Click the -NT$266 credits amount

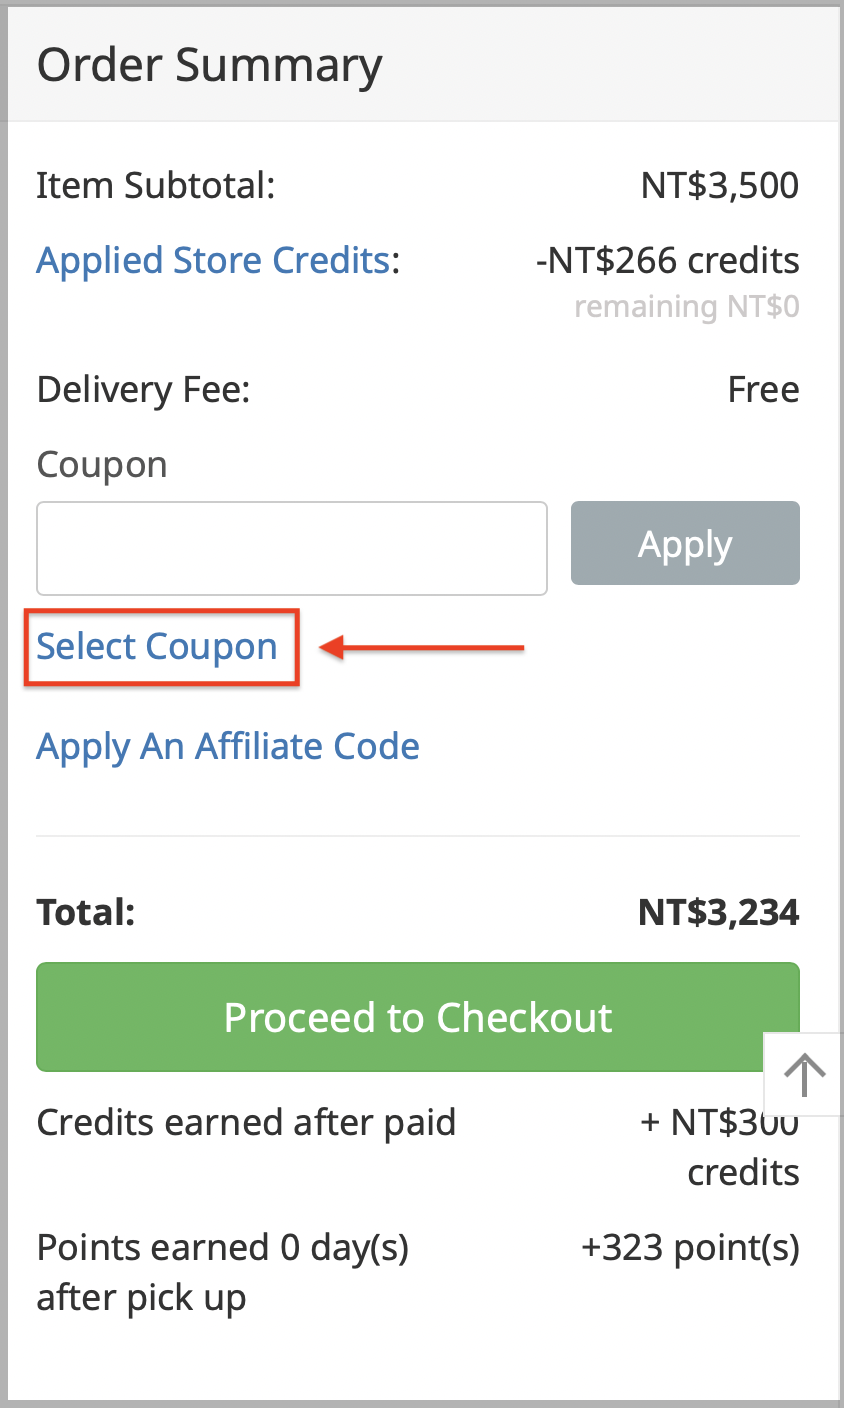tap(668, 260)
